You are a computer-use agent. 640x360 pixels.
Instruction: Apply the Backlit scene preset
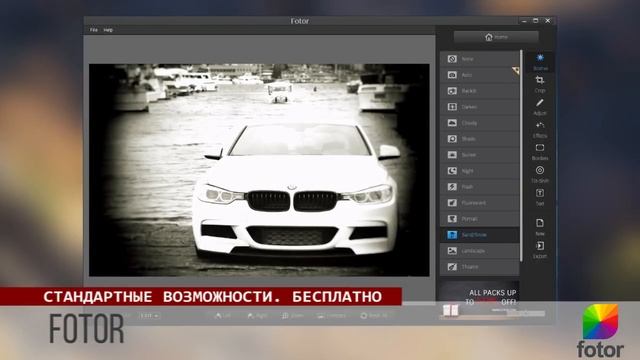(x=480, y=91)
